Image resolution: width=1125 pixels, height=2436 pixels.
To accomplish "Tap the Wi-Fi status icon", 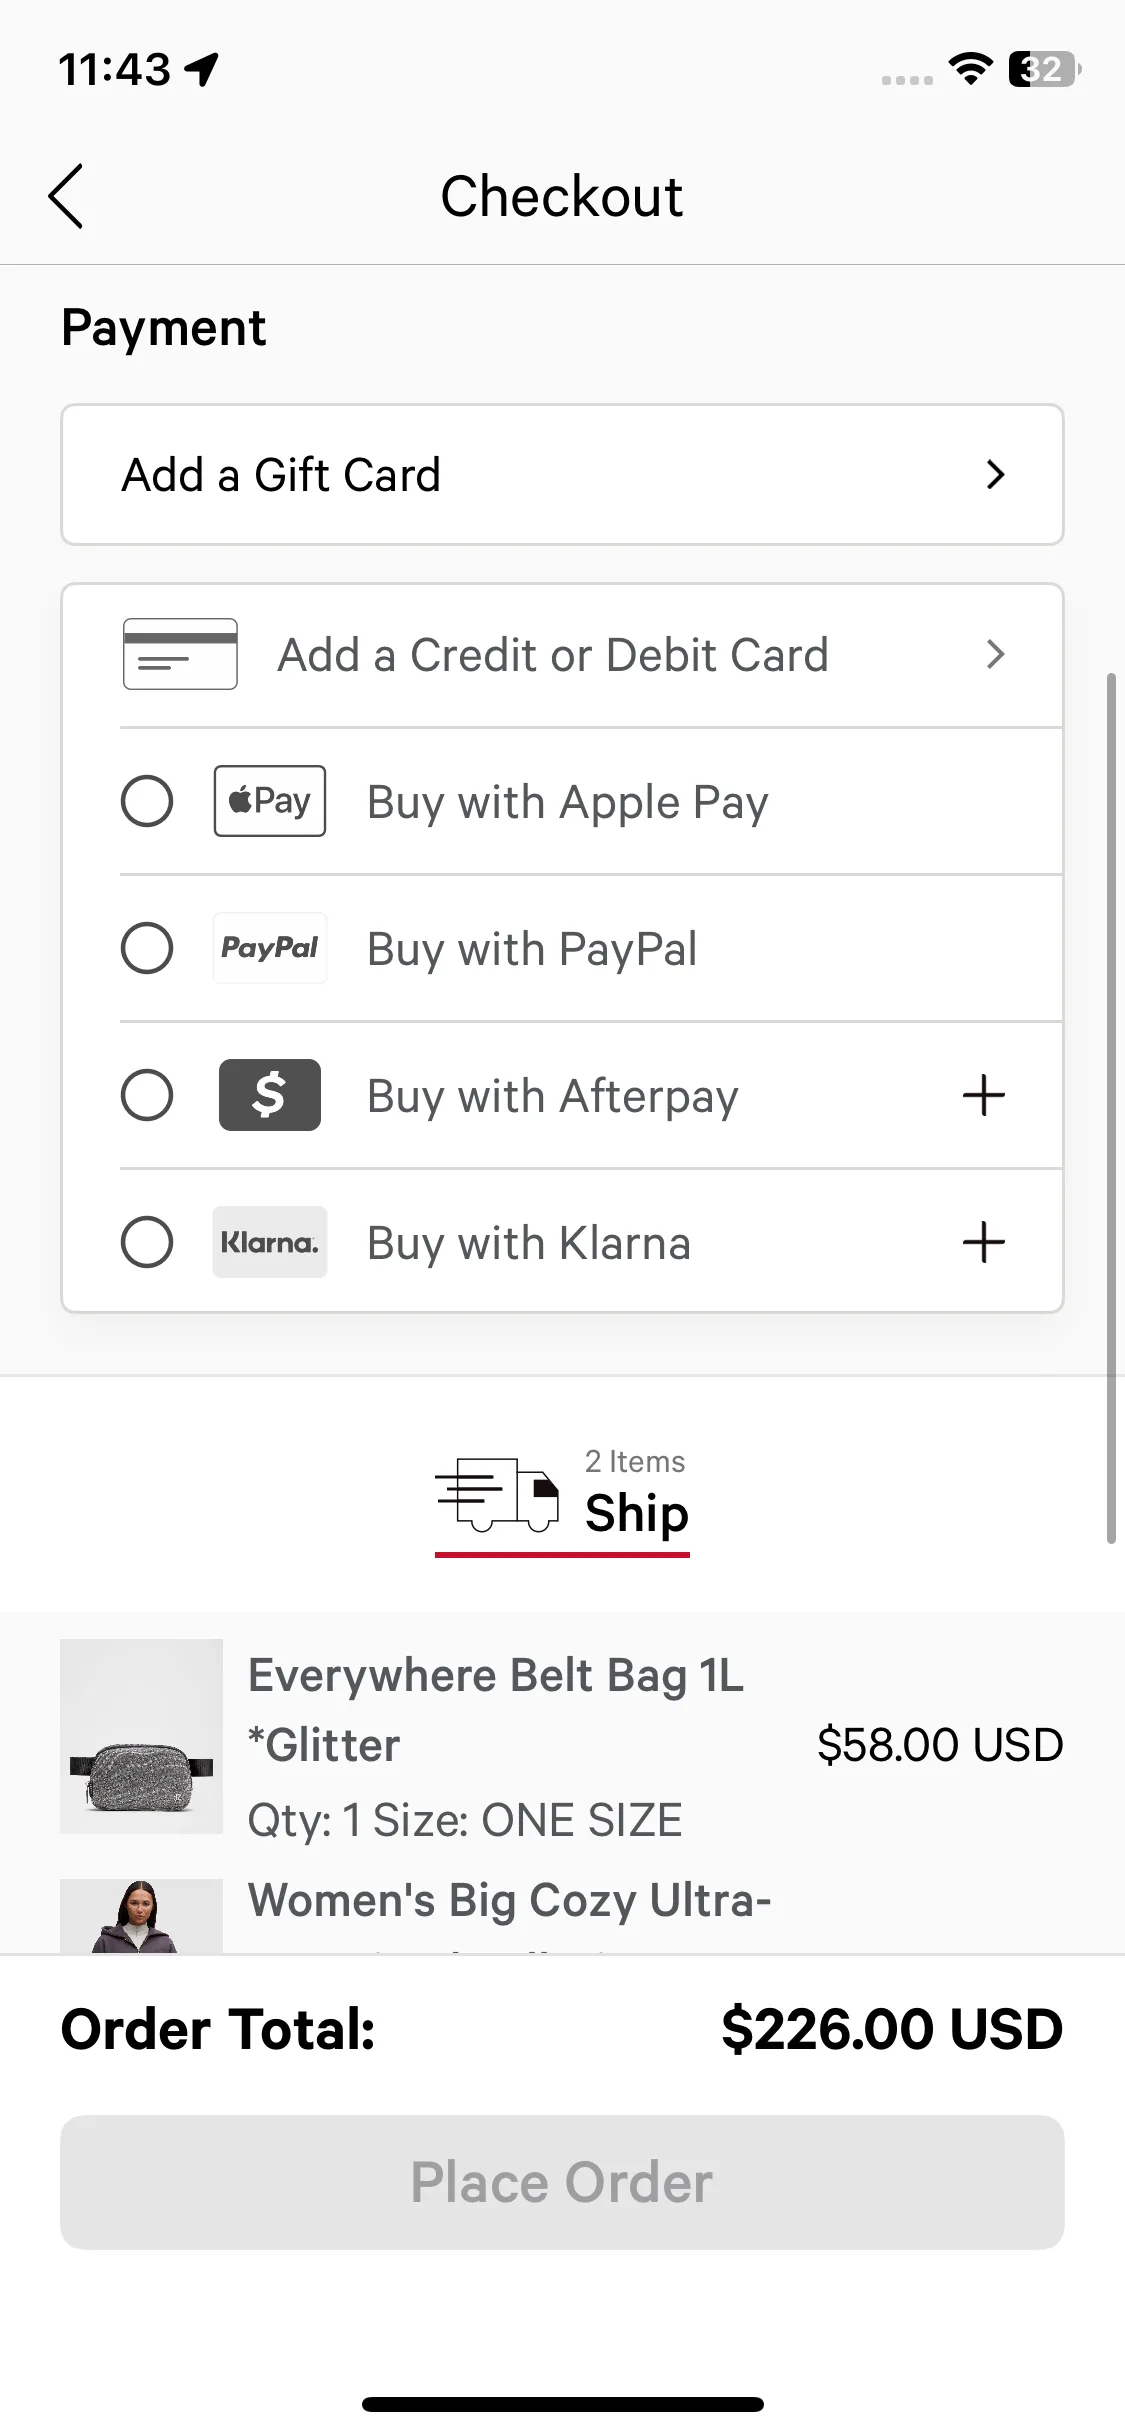I will click(x=969, y=69).
